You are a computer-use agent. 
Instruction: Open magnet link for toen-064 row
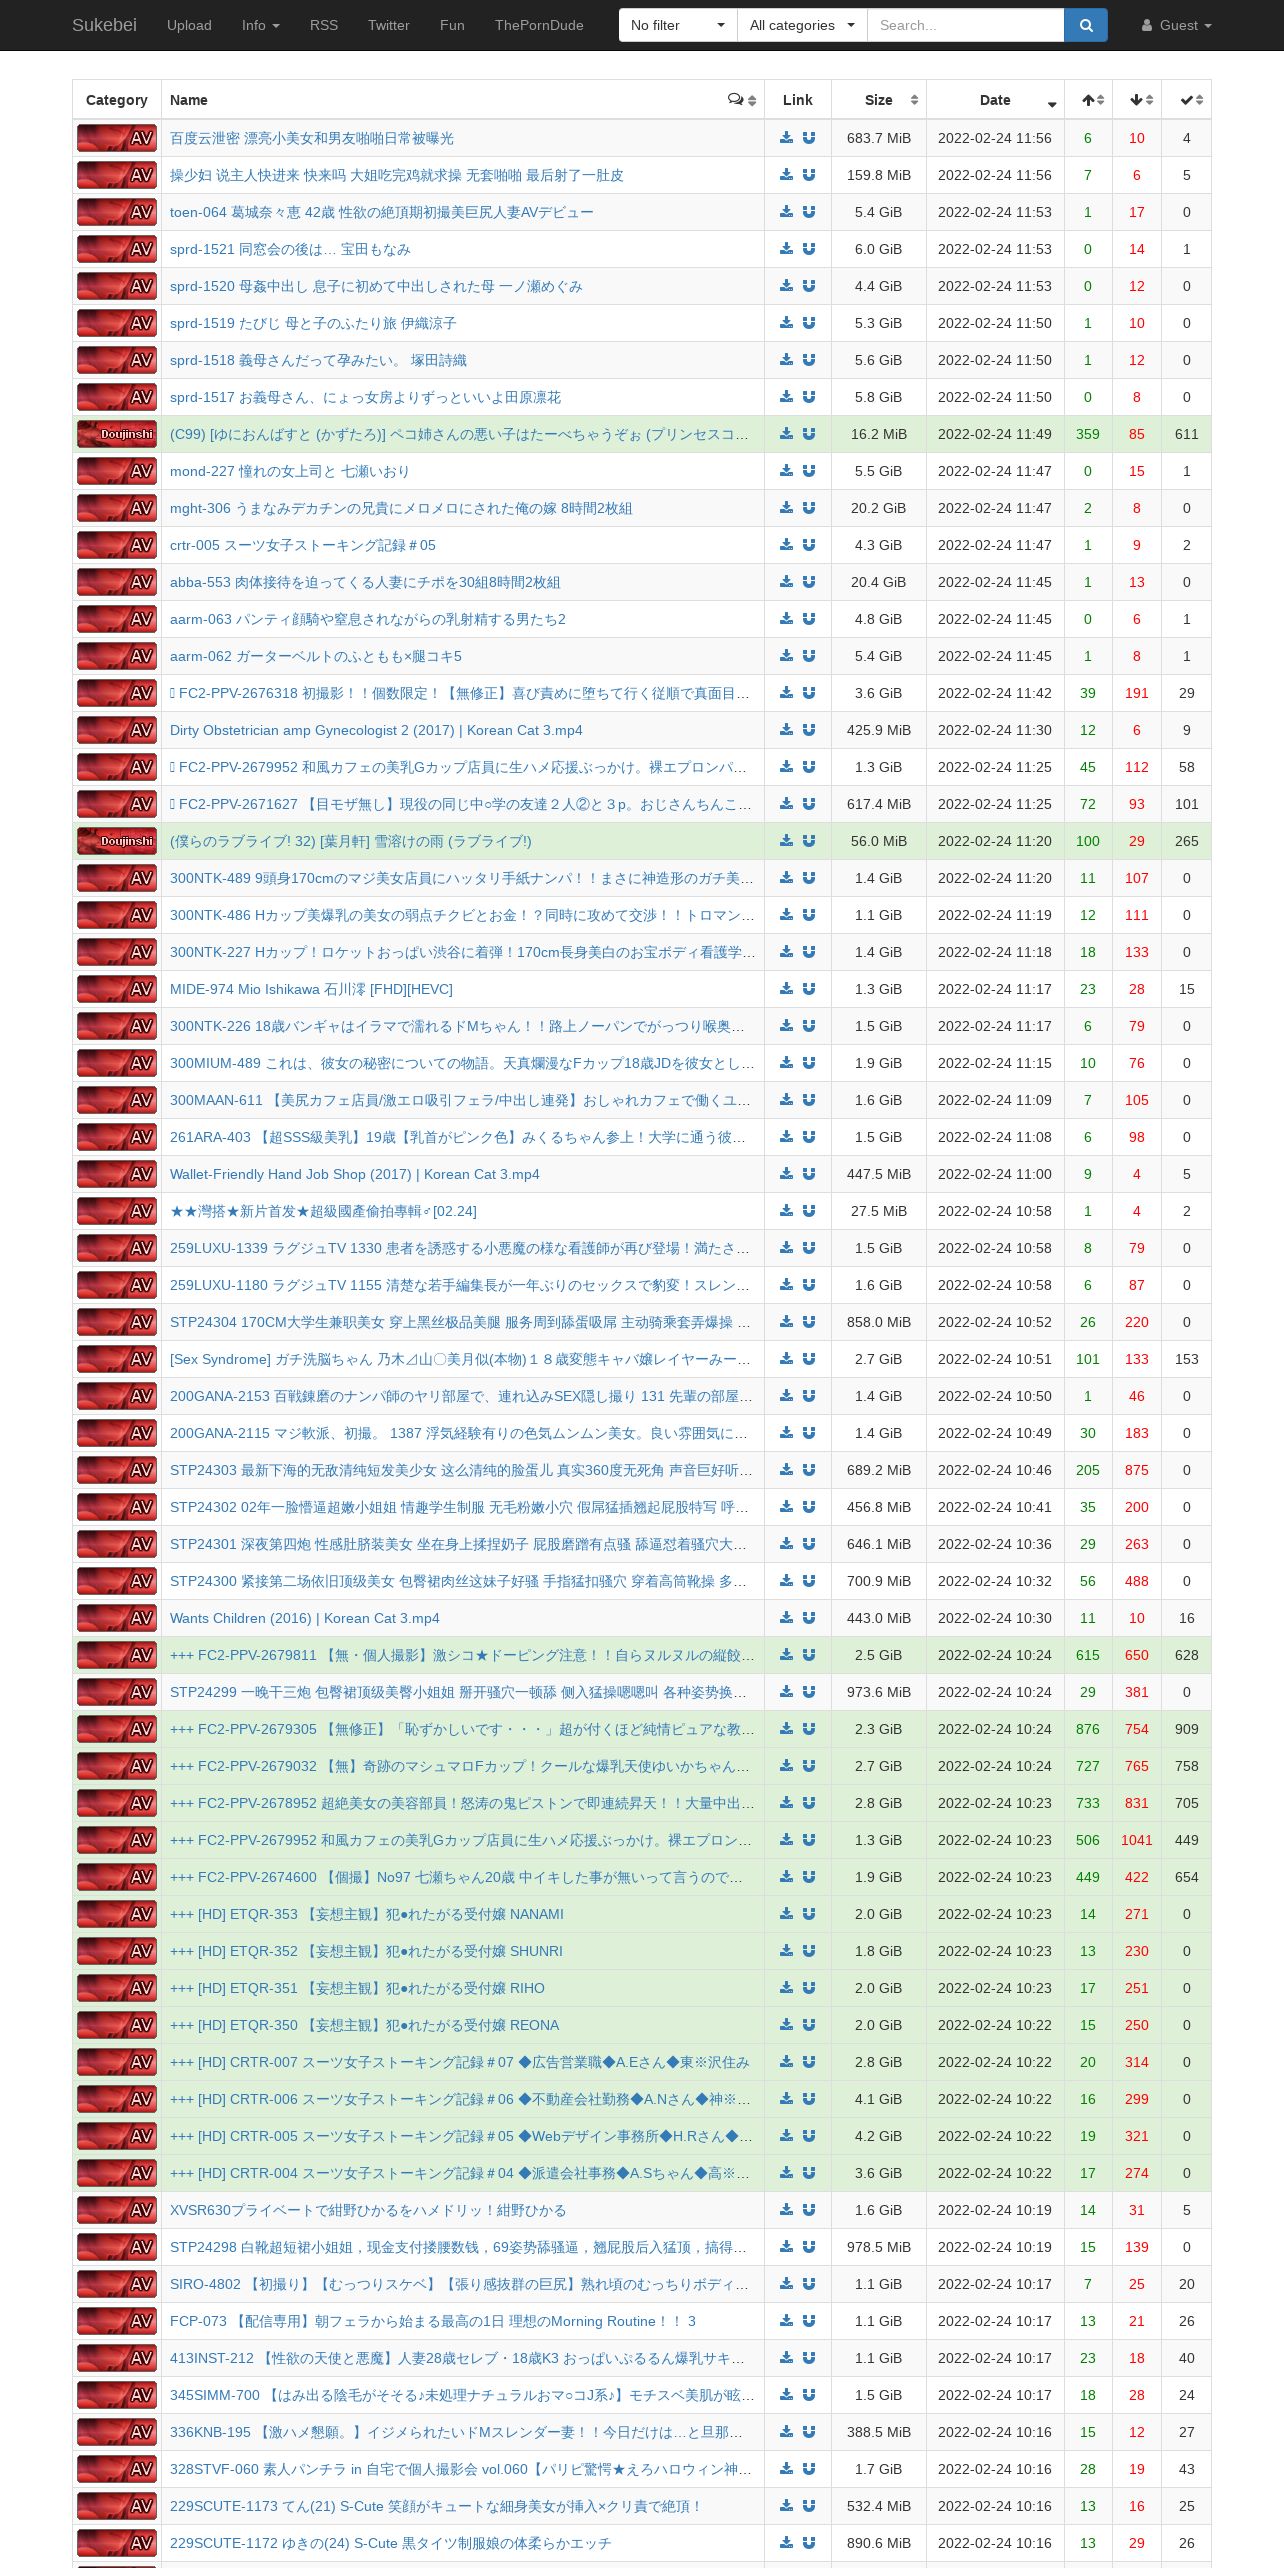pos(809,212)
